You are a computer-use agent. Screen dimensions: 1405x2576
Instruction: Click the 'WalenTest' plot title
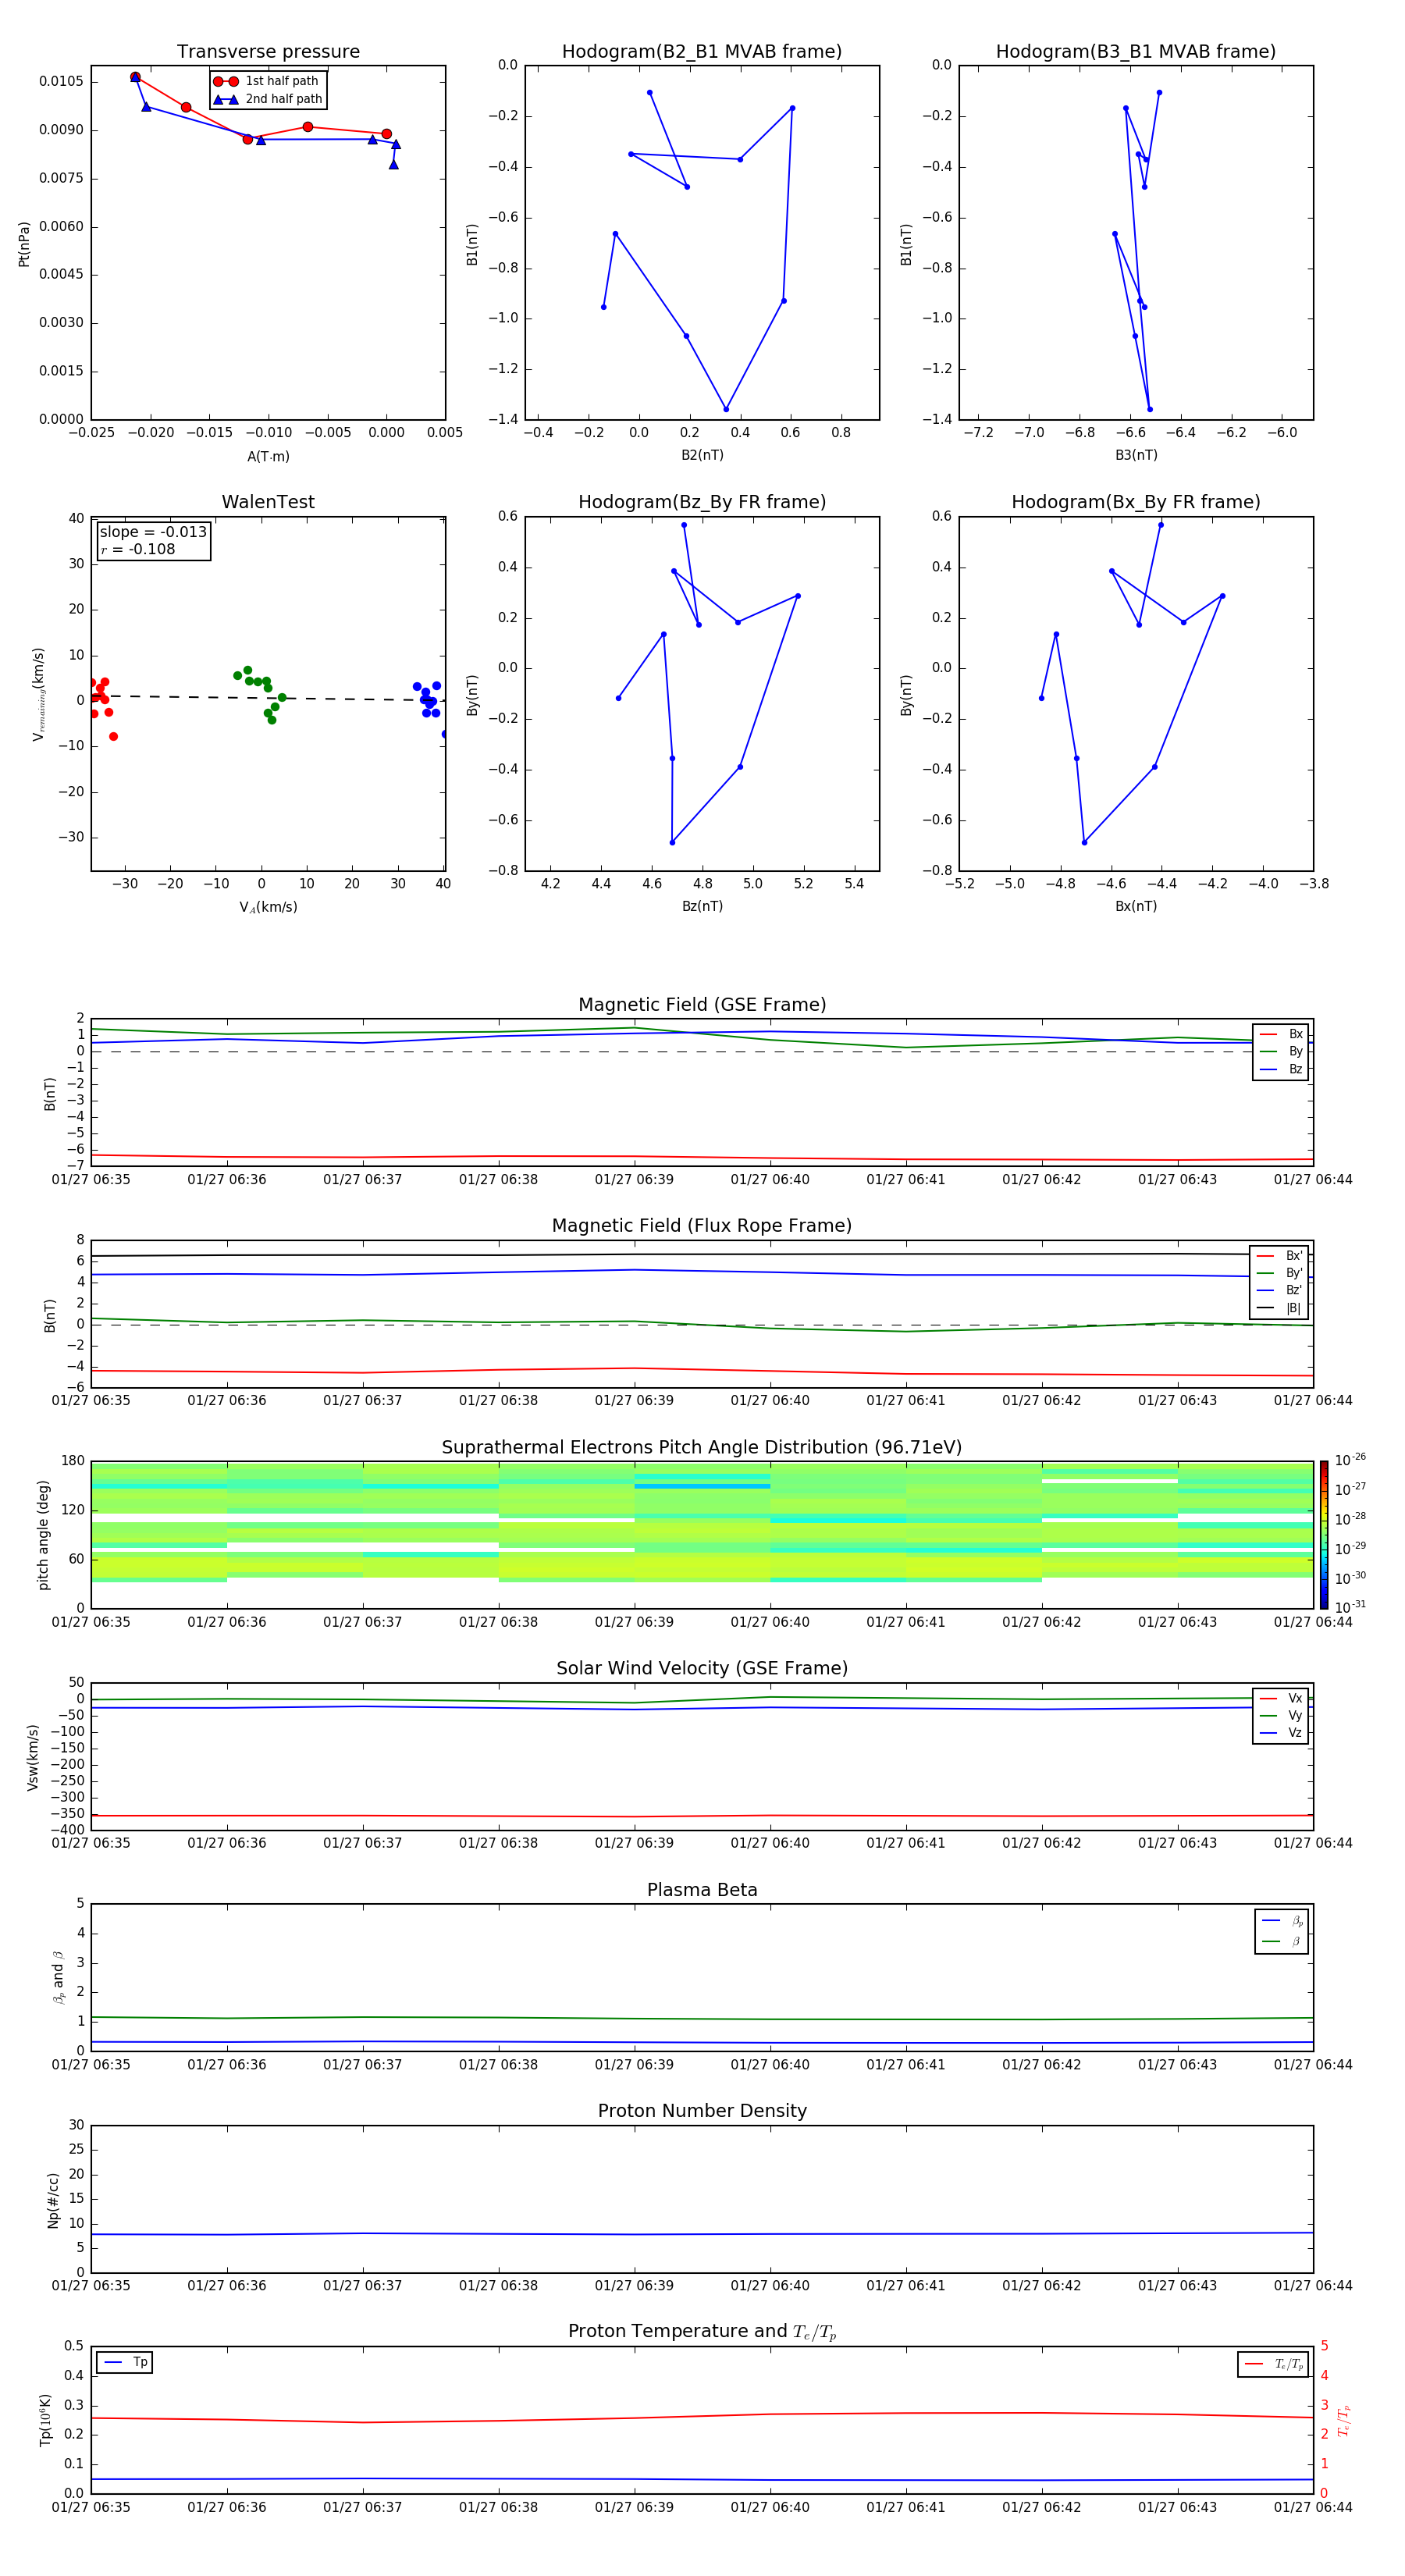pyautogui.click(x=268, y=502)
